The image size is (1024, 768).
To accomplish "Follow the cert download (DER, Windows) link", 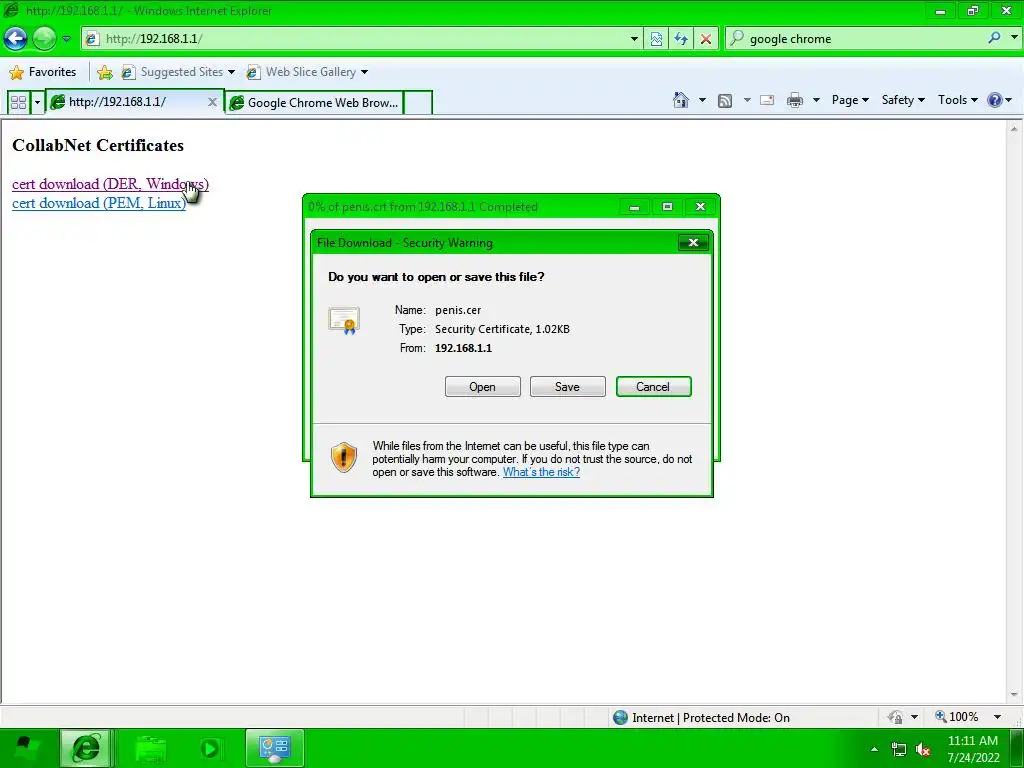I will point(110,184).
